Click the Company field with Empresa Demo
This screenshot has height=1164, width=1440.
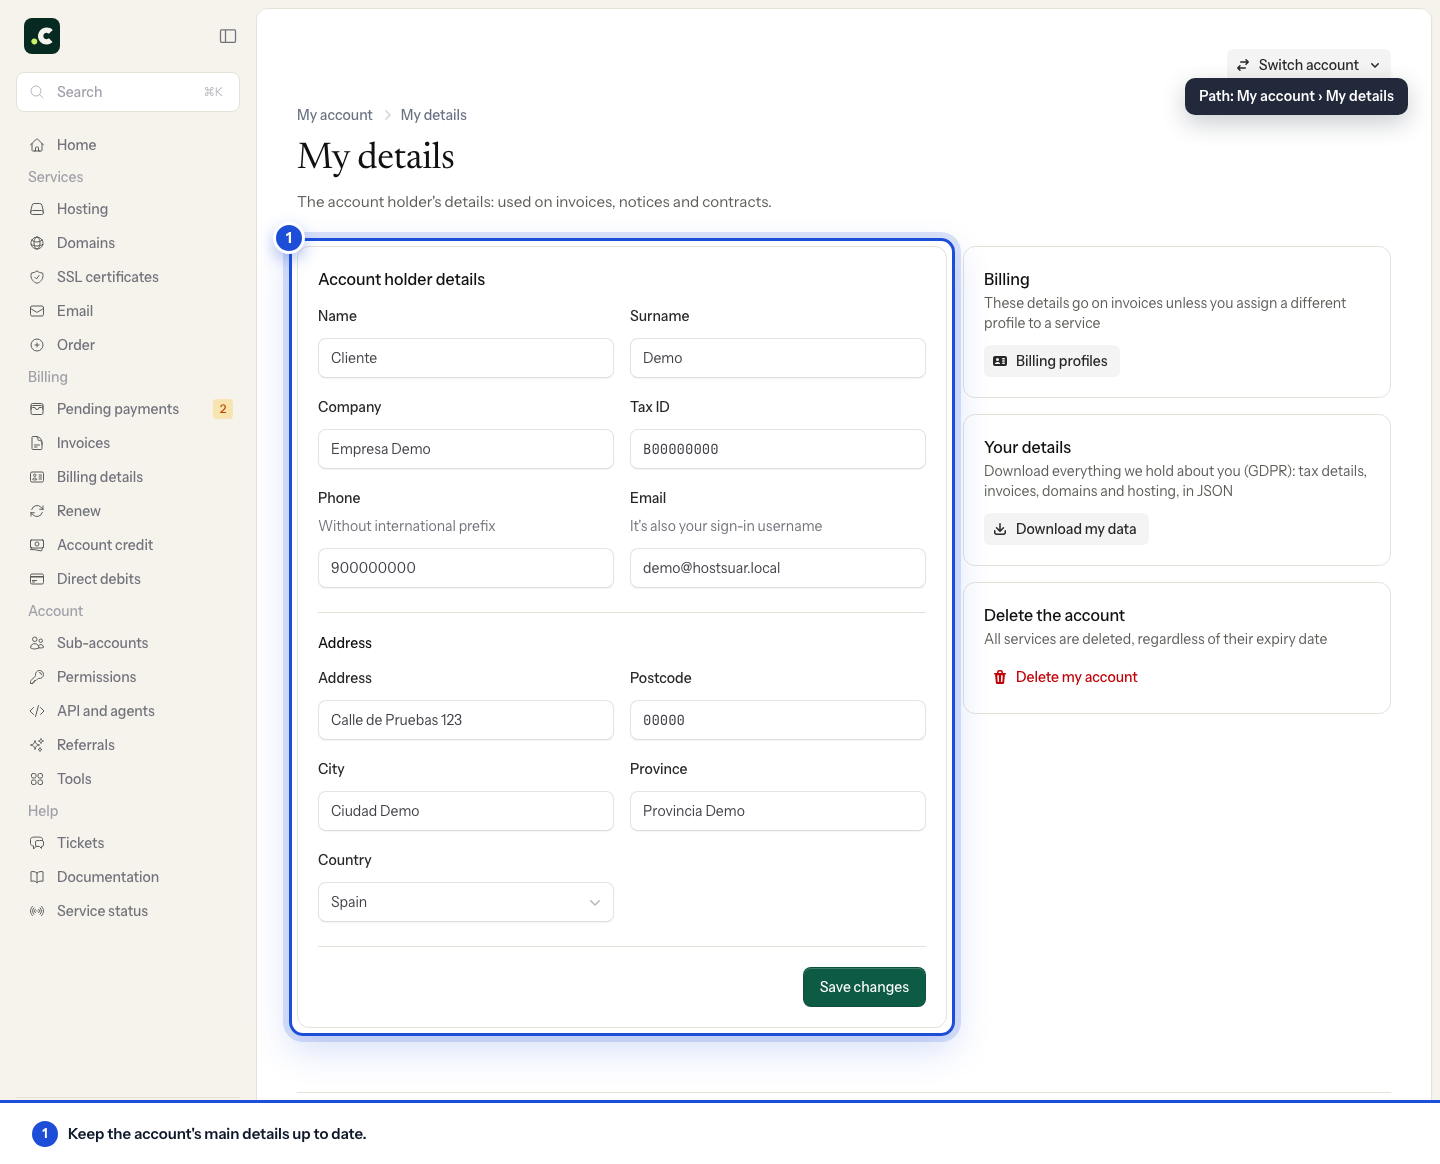click(466, 449)
